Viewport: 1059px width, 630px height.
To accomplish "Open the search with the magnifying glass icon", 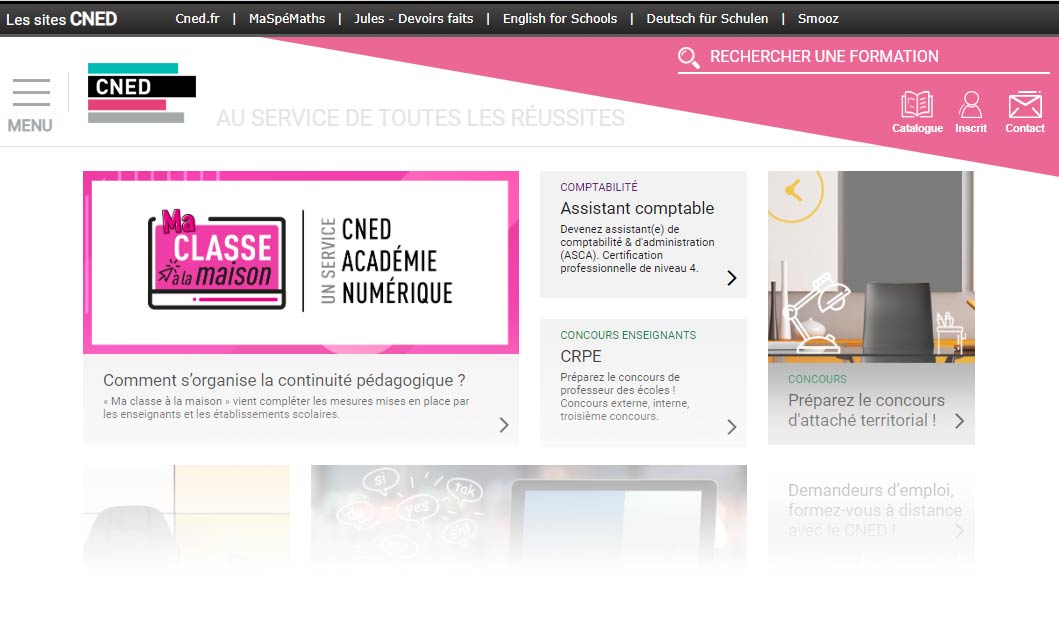I will [x=688, y=58].
